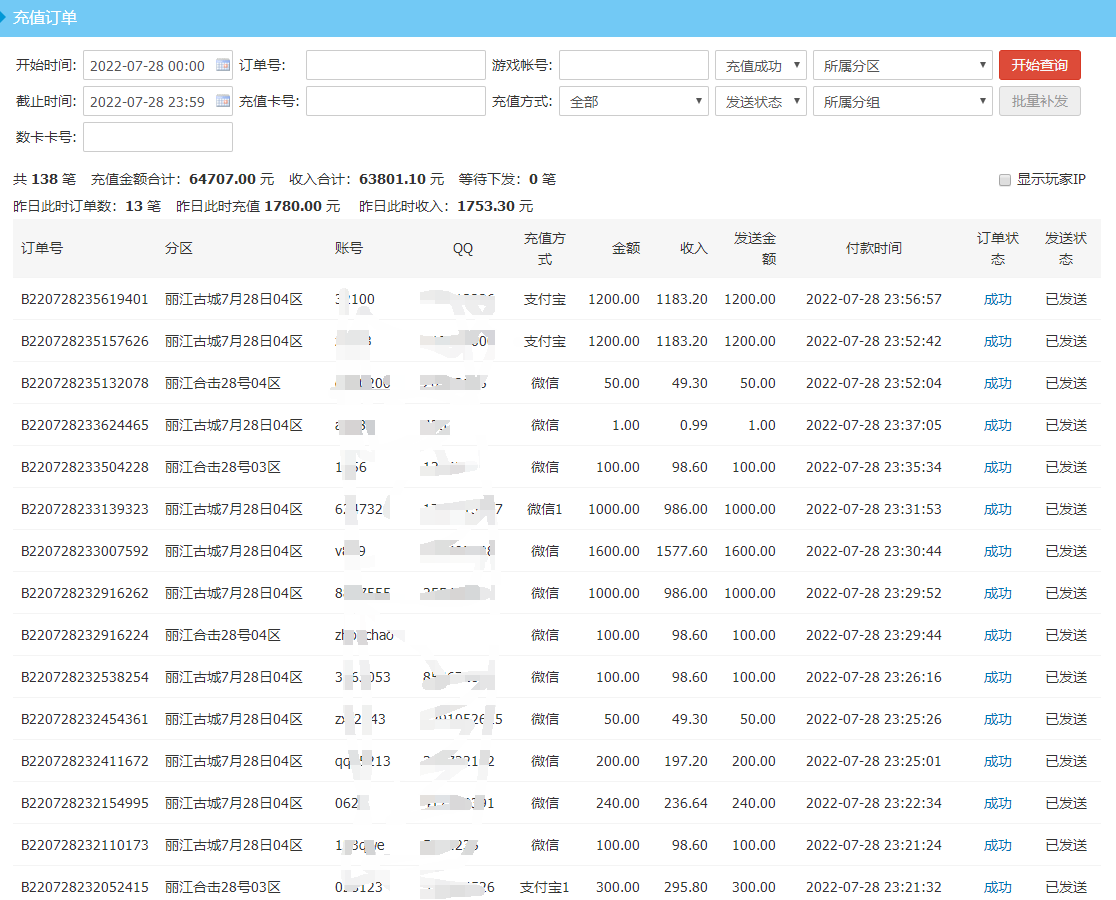Click 成功 status on the first order row
Image resolution: width=1116 pixels, height=900 pixels.
click(997, 298)
